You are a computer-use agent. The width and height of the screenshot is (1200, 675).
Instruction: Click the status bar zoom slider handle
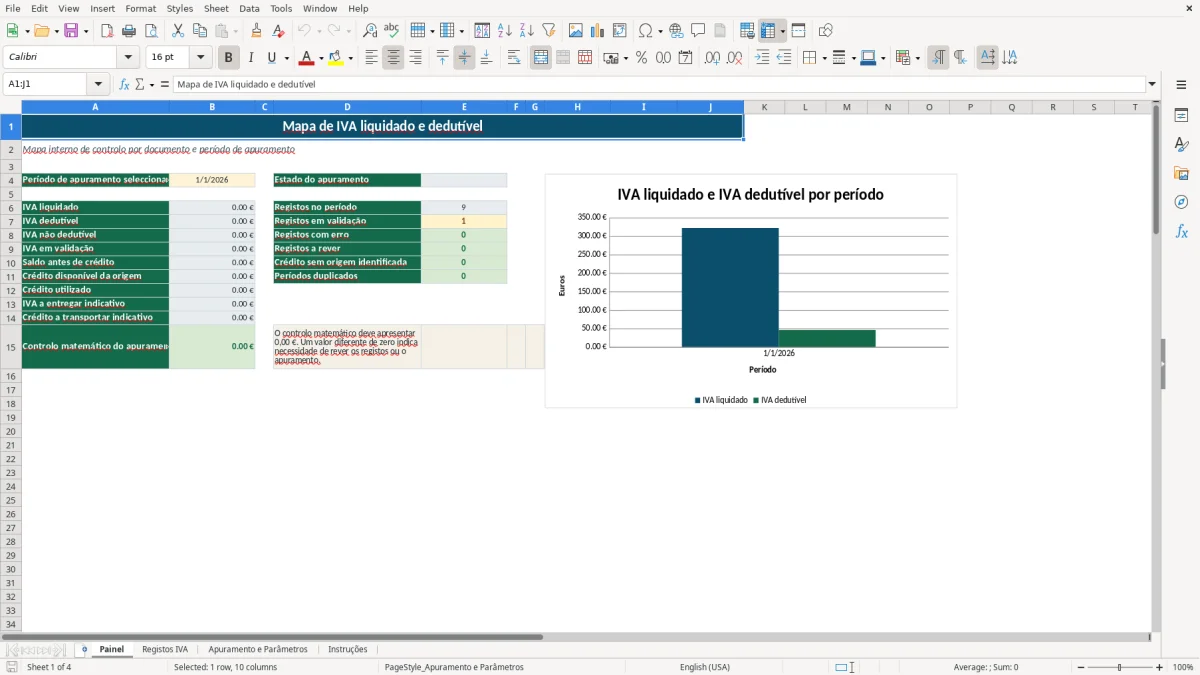click(1119, 667)
